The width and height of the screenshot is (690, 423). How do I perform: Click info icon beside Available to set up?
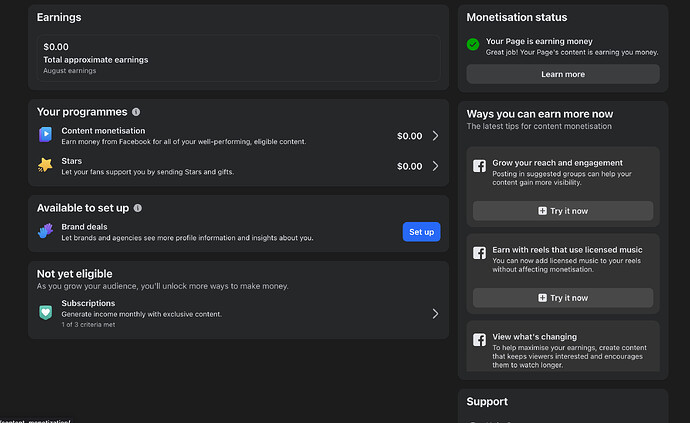[x=138, y=208]
